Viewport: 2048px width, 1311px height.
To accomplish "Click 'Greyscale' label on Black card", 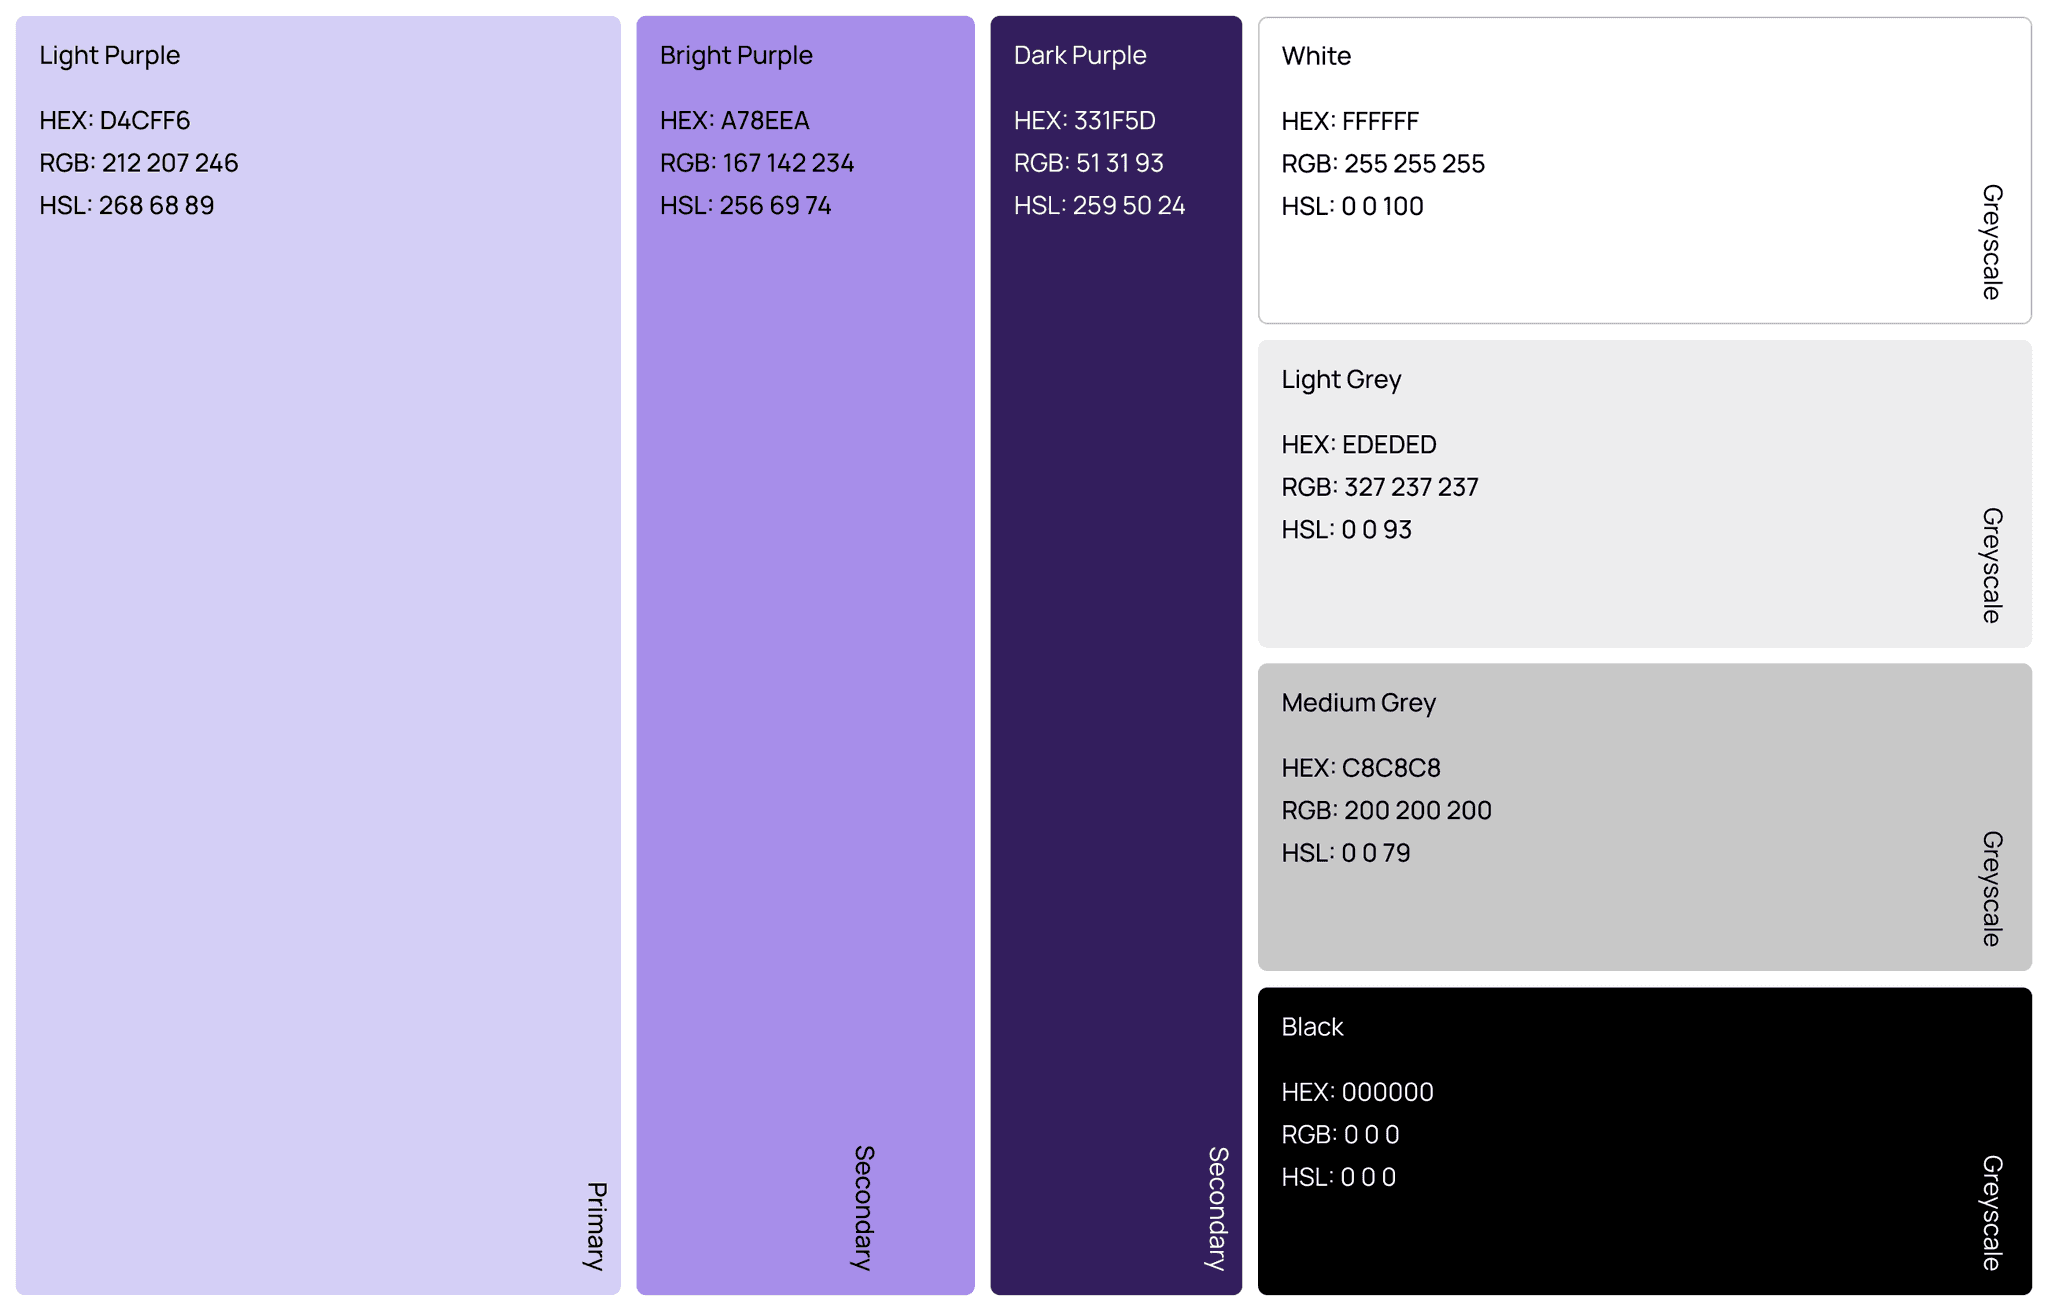I will tap(1992, 1213).
